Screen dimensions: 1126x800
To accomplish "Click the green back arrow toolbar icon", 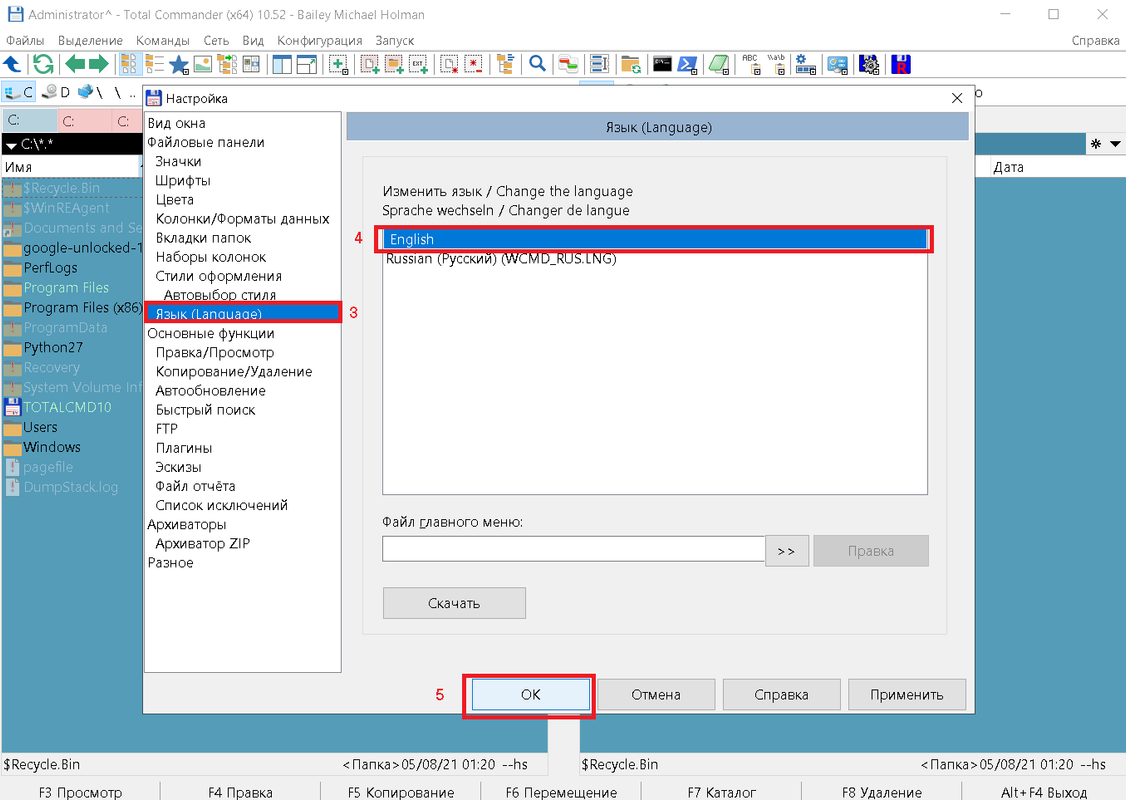I will (x=75, y=65).
